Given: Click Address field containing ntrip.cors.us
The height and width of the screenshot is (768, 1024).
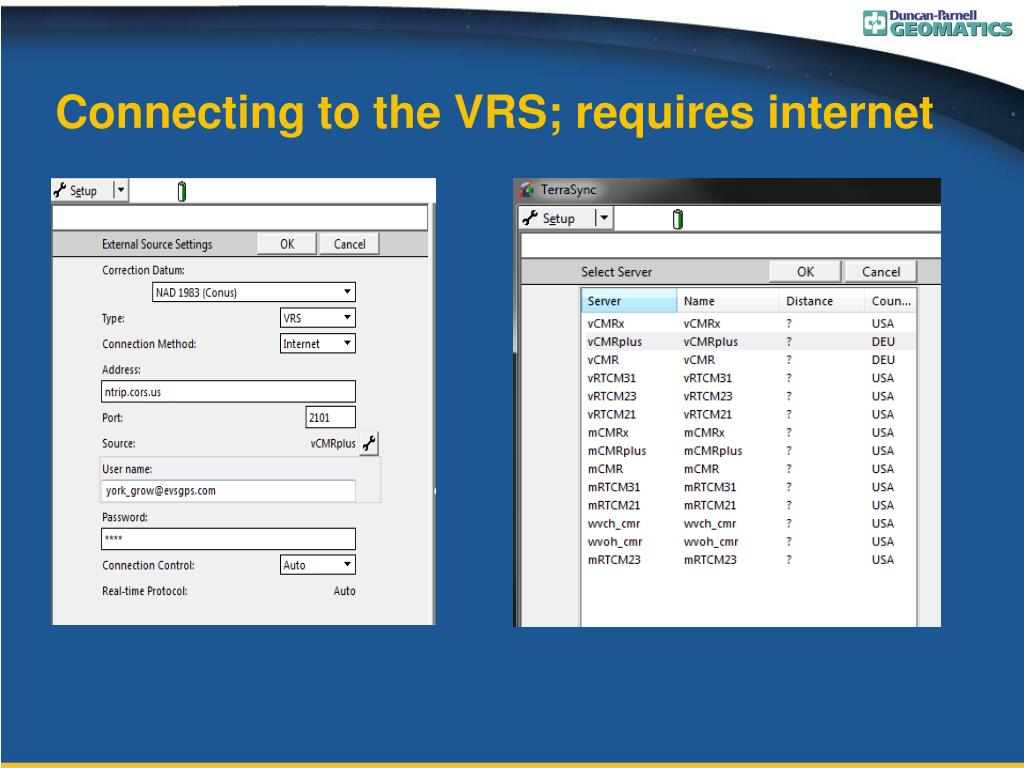Looking at the screenshot, I should point(229,392).
